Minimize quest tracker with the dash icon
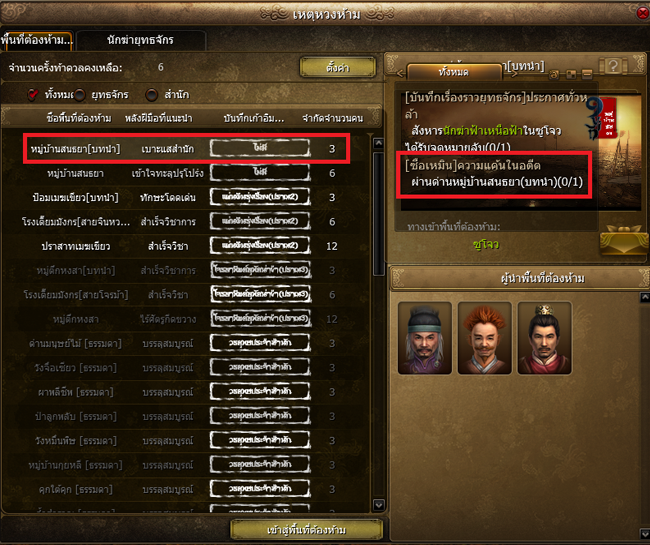The image size is (650, 545). 587,75
